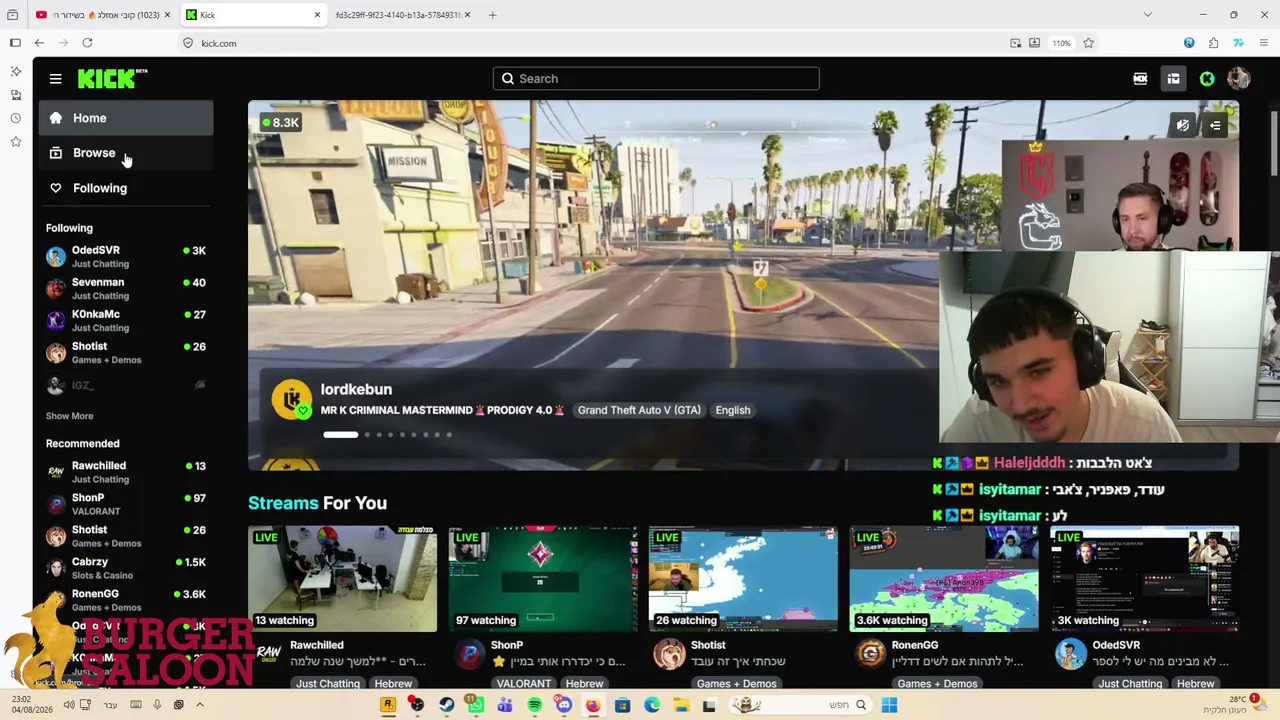Open the OdedSVR stream thumbnail
The height and width of the screenshot is (720, 1280).
tap(1145, 579)
